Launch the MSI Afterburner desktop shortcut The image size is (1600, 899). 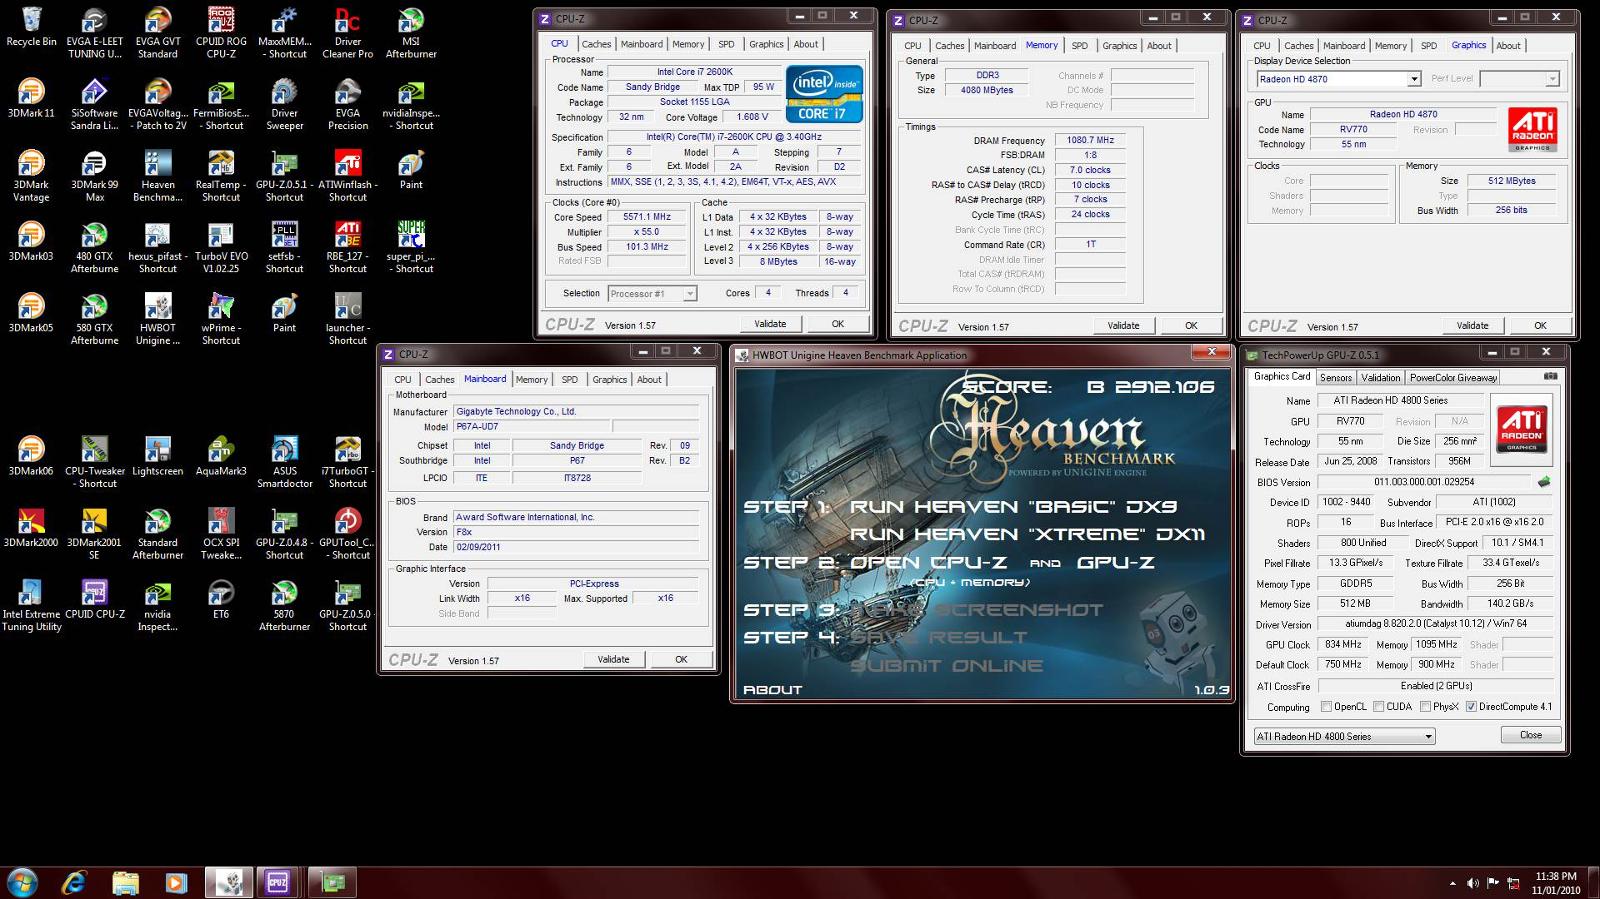pyautogui.click(x=411, y=33)
